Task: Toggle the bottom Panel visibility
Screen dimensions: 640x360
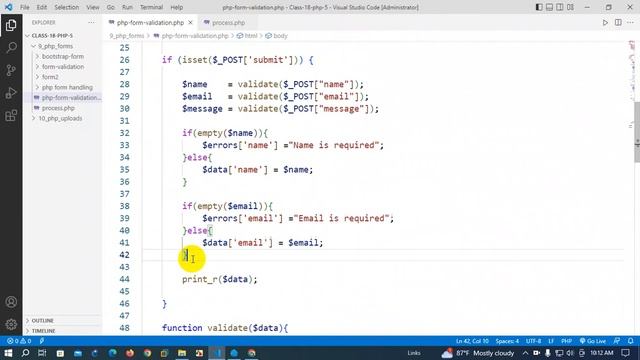Action: pos(549,7)
